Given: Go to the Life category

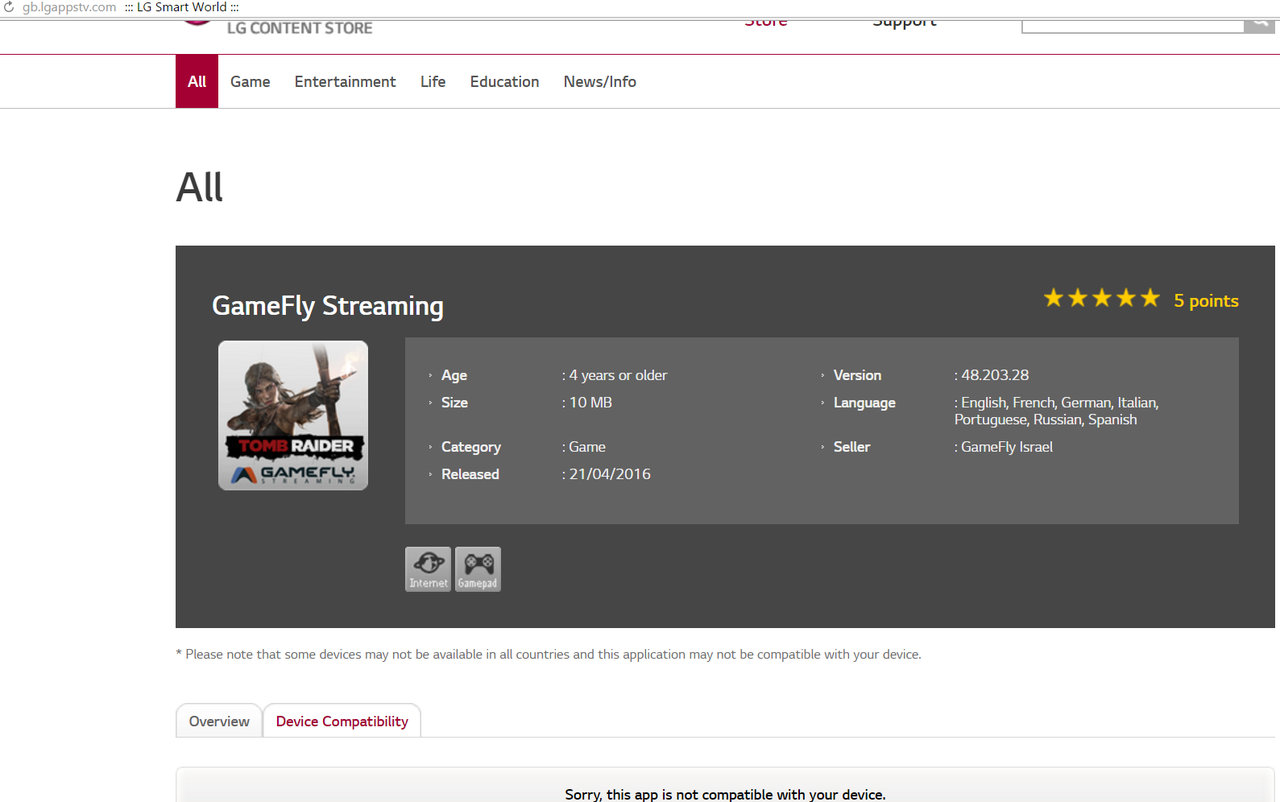Looking at the screenshot, I should click(433, 82).
